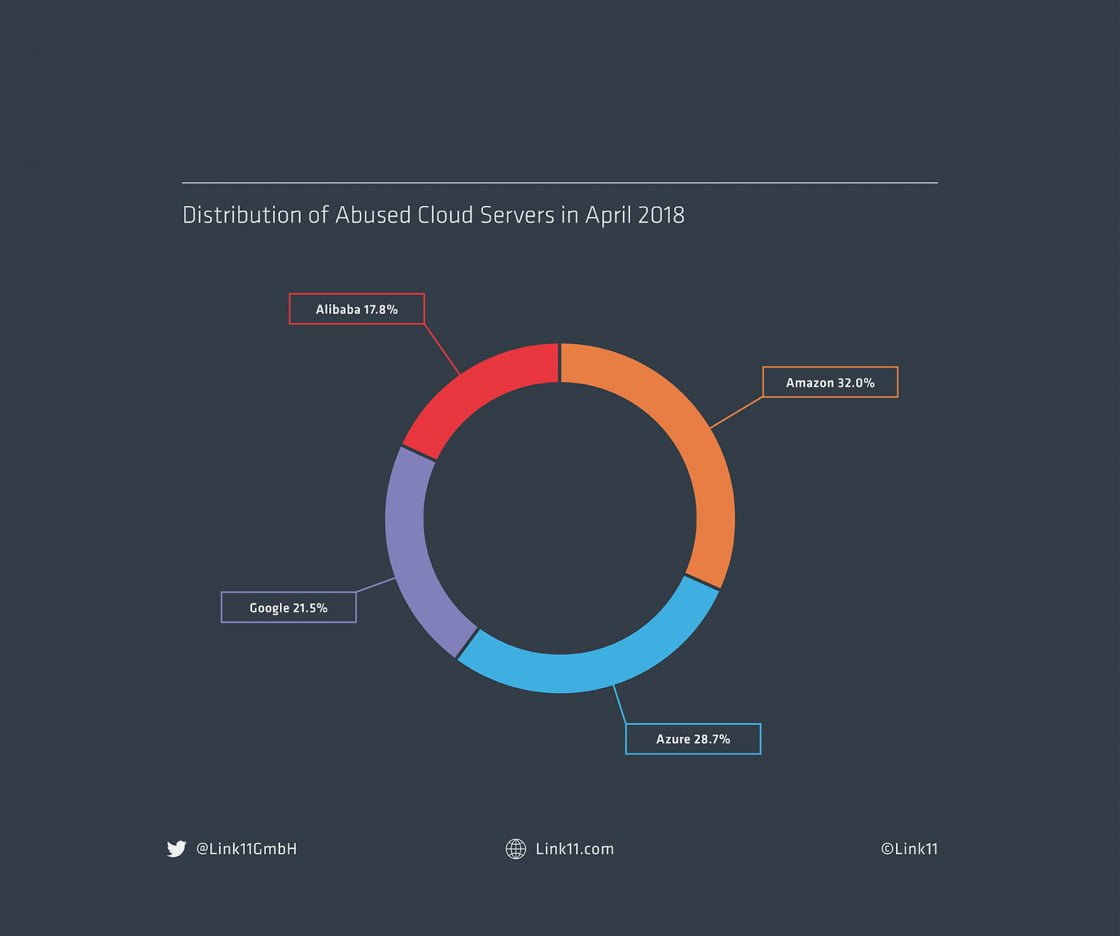
Task: Visit the Link11.com website link
Action: click(x=575, y=848)
